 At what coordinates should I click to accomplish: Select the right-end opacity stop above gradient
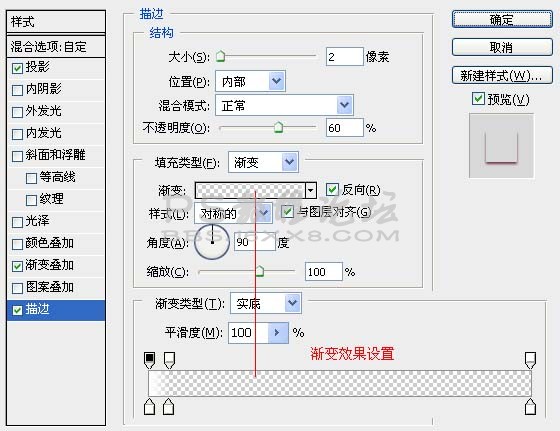coord(530,360)
